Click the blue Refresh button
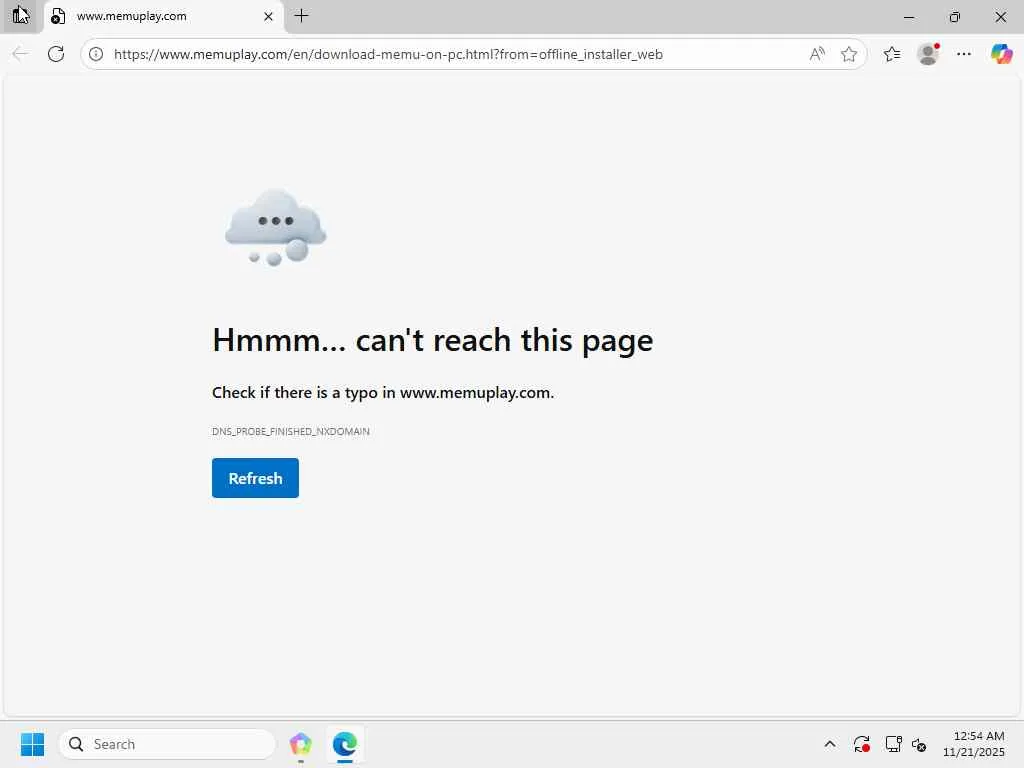 point(255,478)
